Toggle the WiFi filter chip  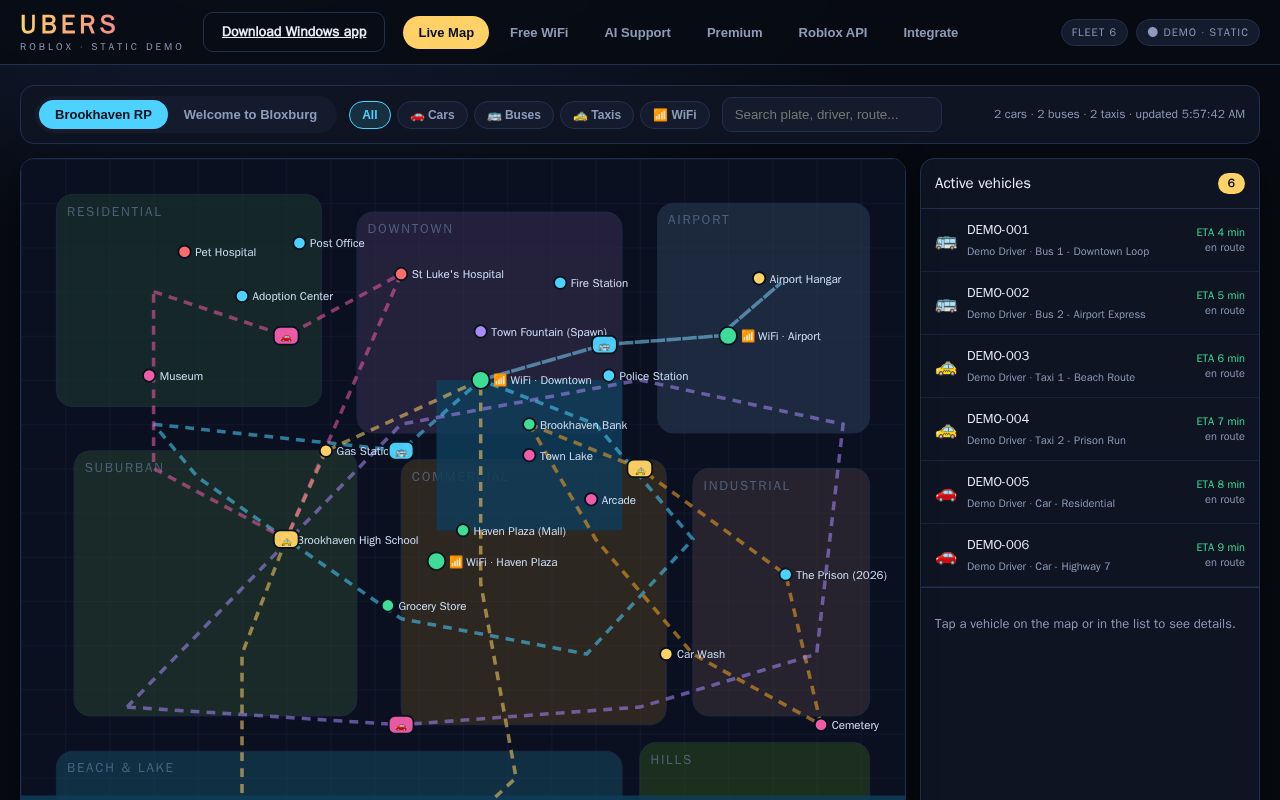point(675,115)
